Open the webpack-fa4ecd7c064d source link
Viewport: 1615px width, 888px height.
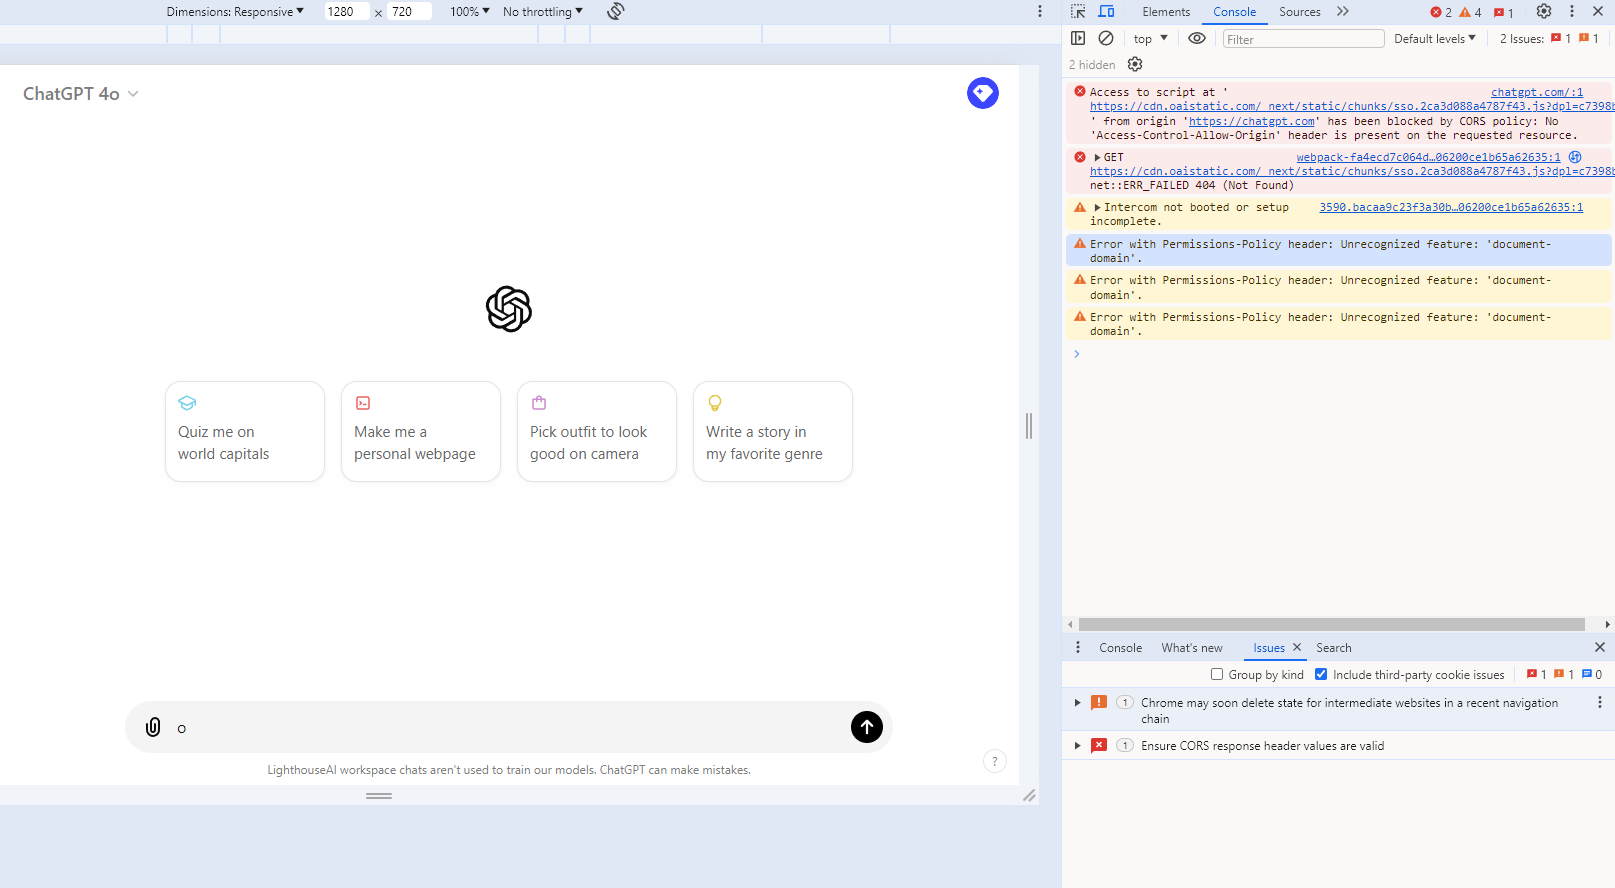1428,157
